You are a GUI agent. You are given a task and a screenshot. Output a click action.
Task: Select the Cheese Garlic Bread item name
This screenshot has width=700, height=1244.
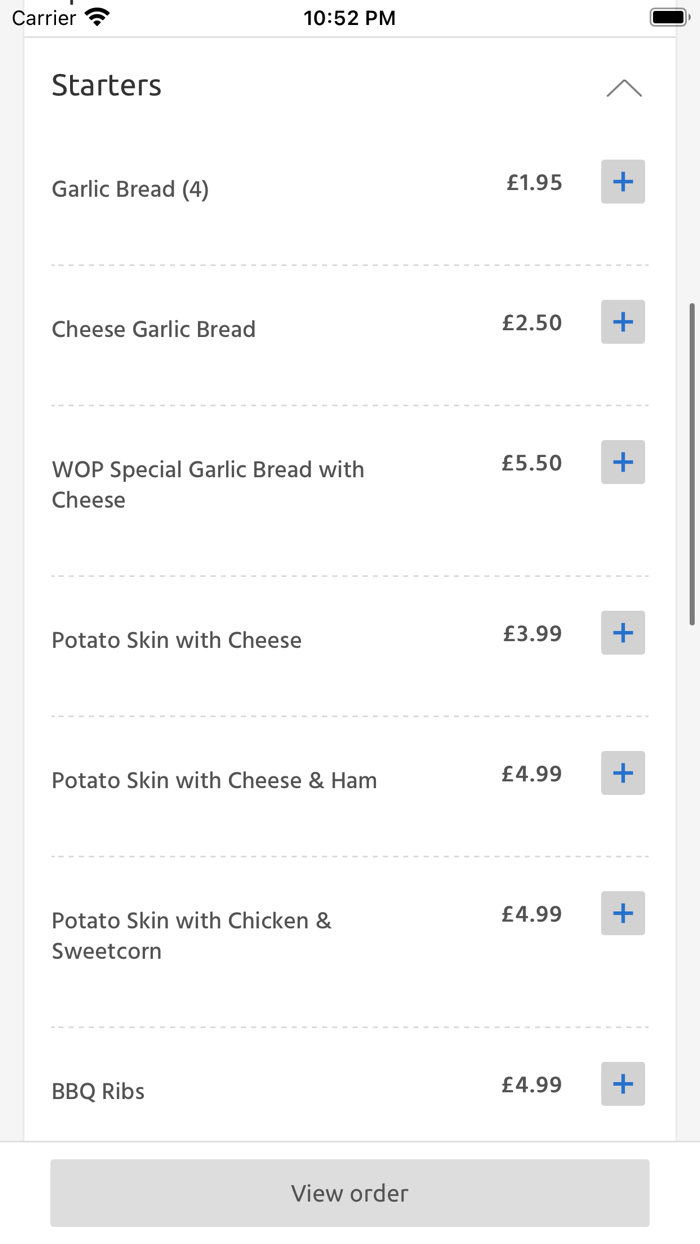coord(153,328)
